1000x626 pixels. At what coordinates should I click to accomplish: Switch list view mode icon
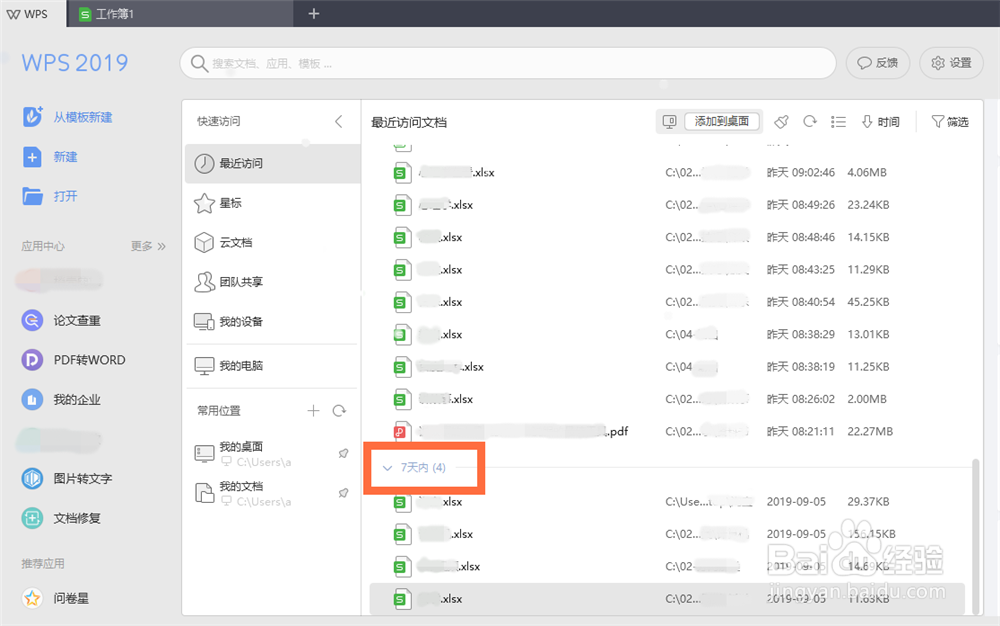838,122
